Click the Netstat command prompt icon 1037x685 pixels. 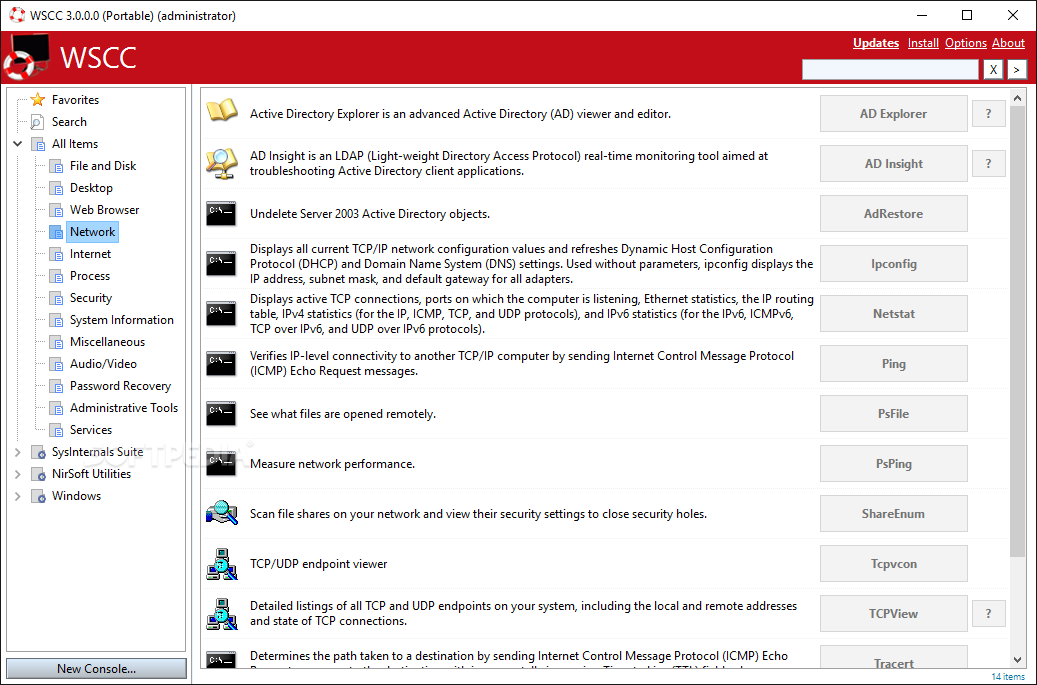point(221,313)
